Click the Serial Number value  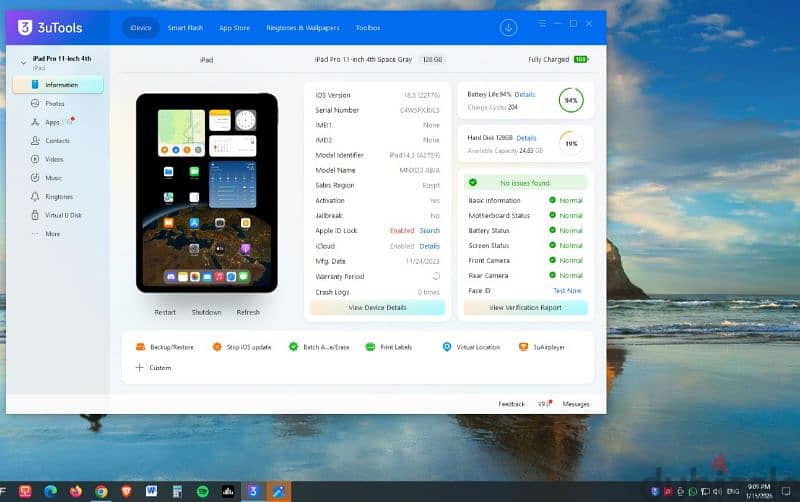pos(419,110)
